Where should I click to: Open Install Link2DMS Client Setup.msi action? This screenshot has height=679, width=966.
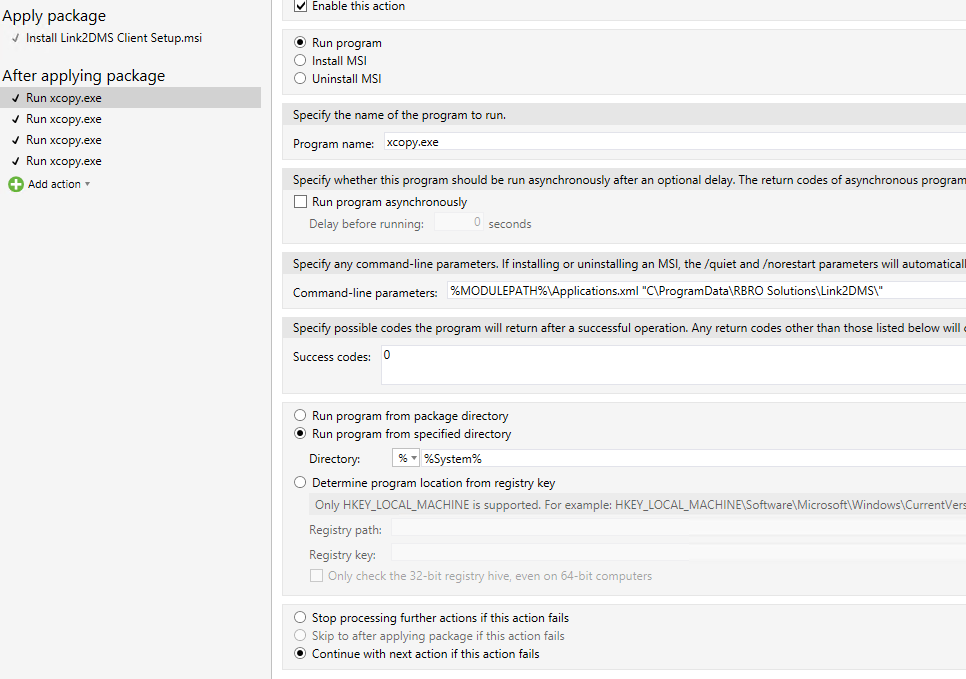tap(113, 38)
